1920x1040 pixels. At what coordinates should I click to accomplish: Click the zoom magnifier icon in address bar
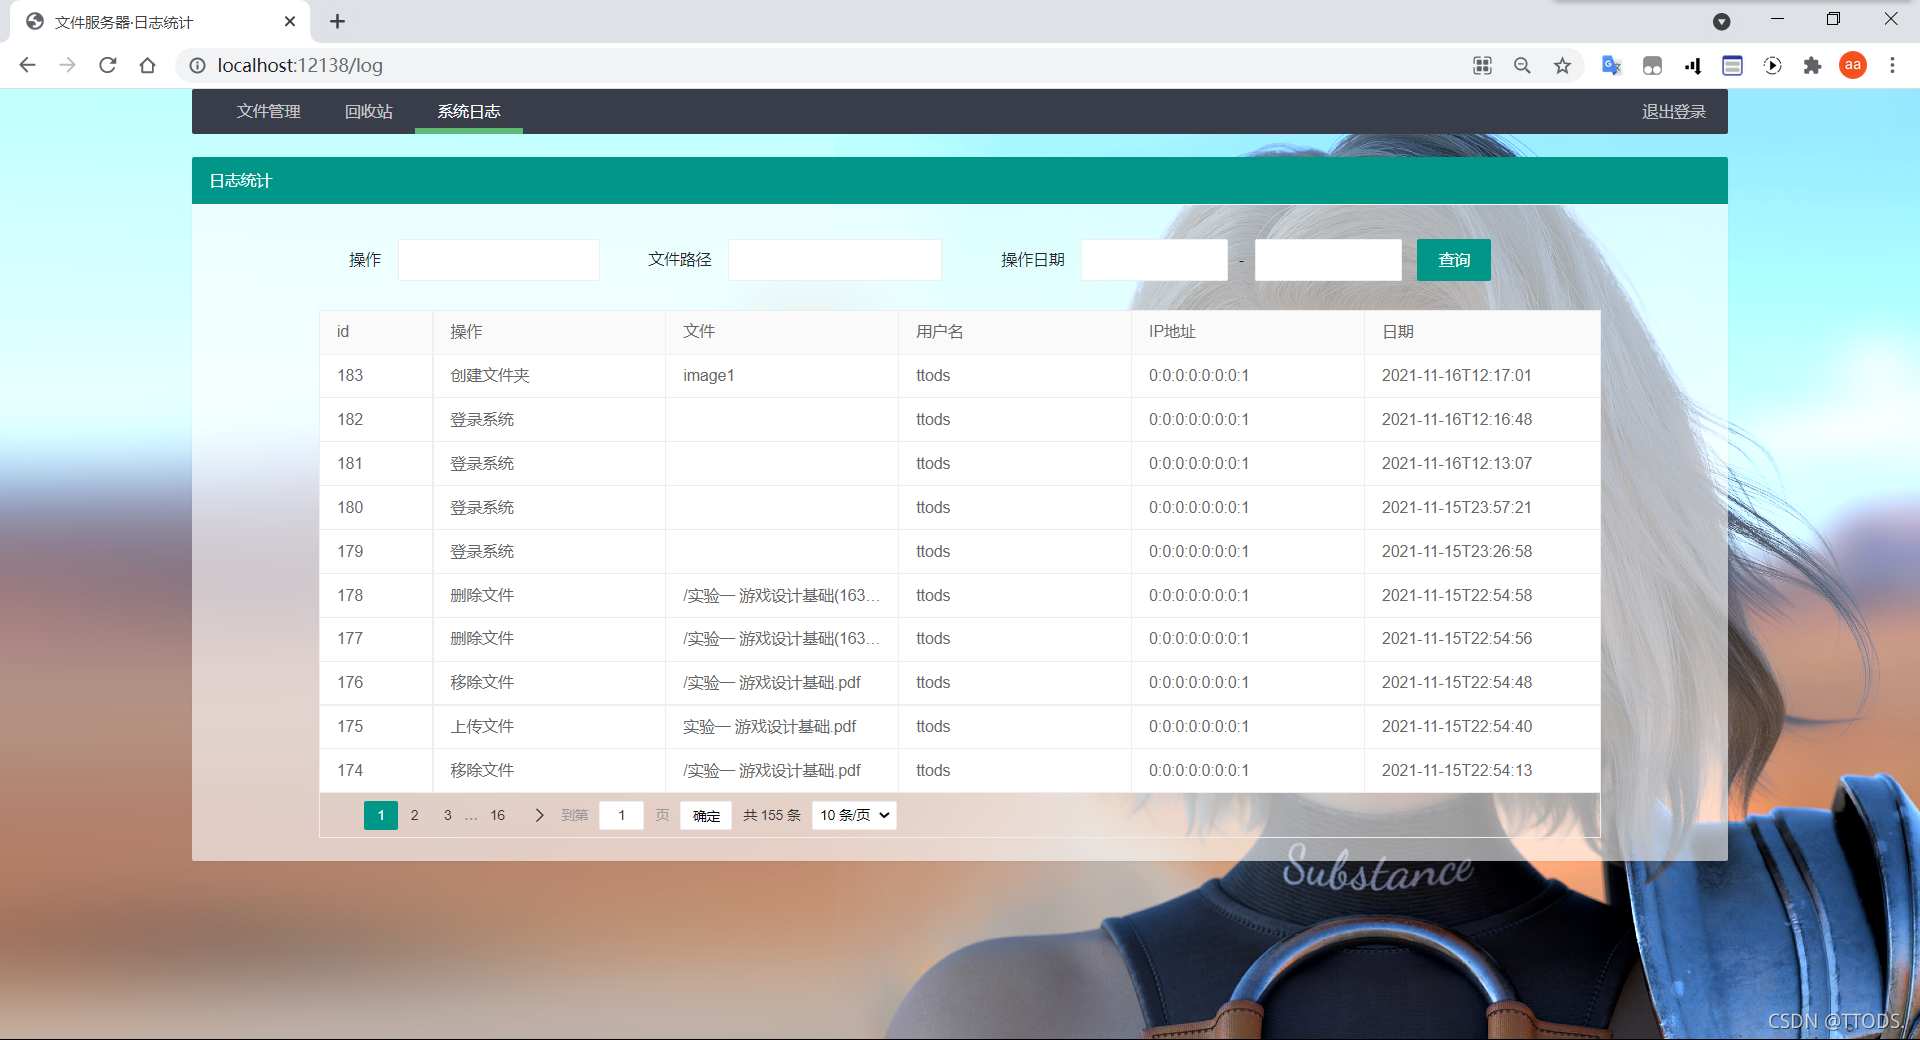(1522, 65)
